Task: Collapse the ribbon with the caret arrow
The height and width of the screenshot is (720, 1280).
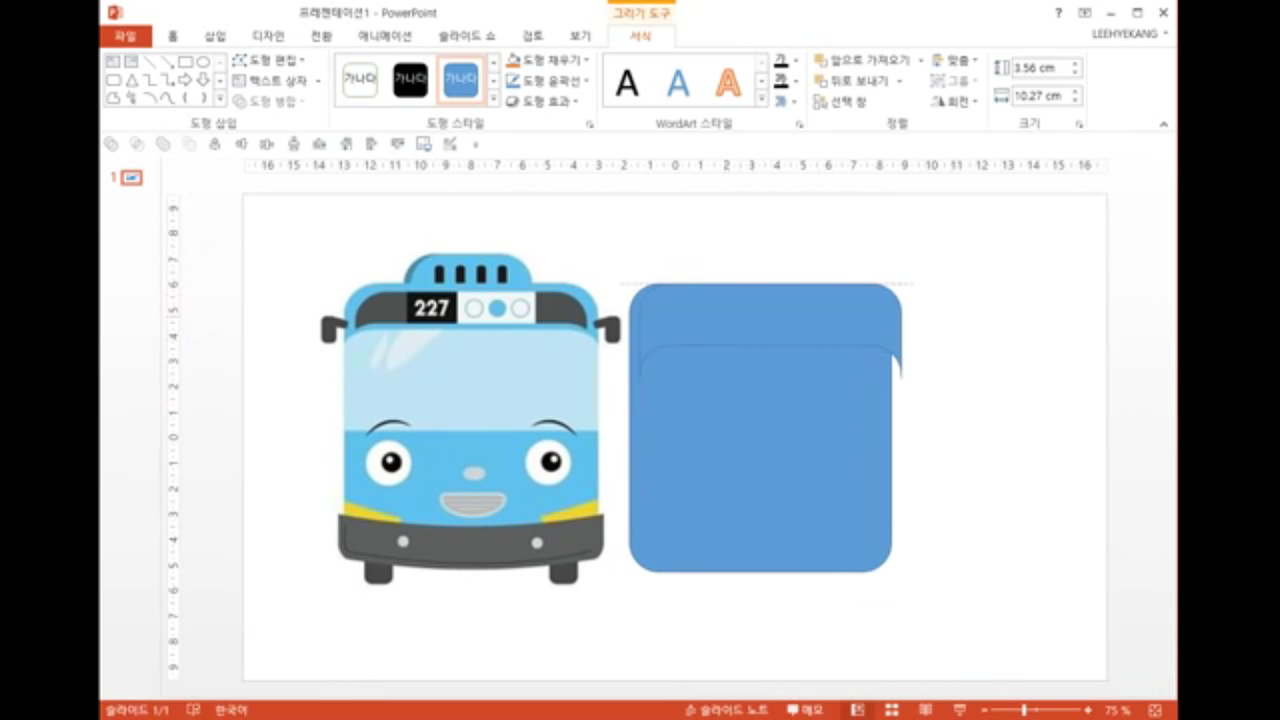Action: pos(1163,124)
